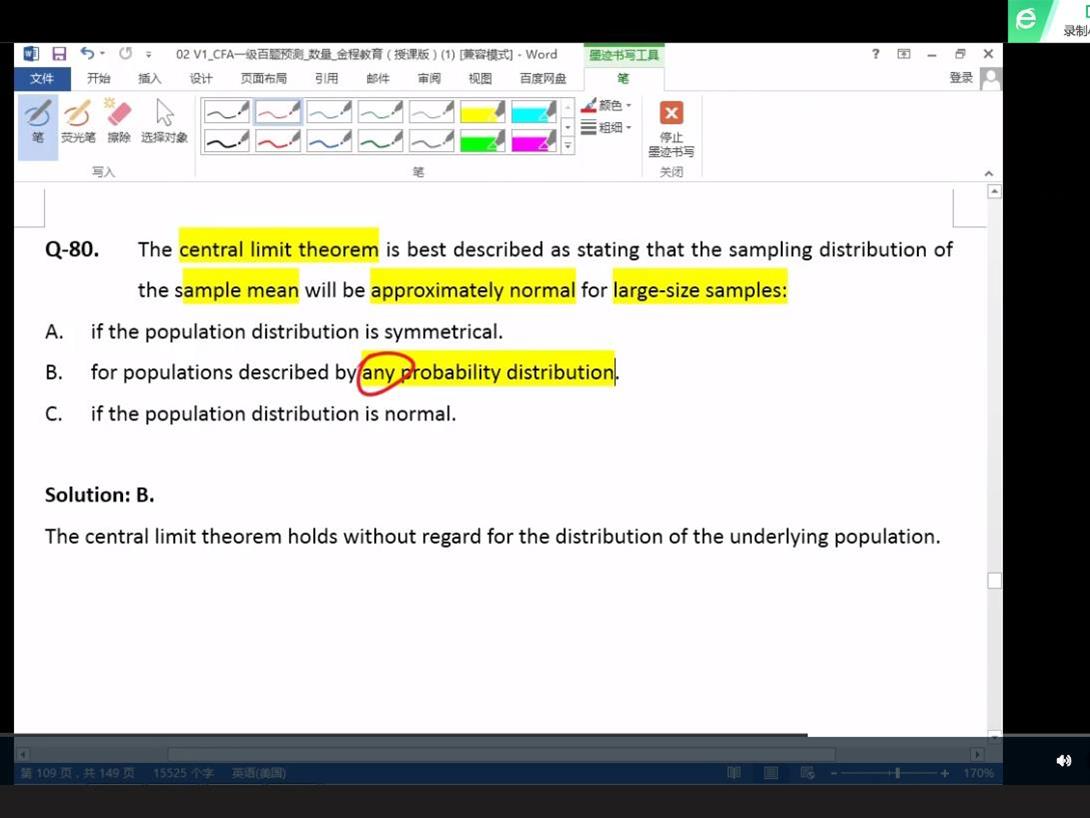This screenshot has width=1090, height=818.
Task: Open the ribbon display options icon
Action: click(904, 54)
